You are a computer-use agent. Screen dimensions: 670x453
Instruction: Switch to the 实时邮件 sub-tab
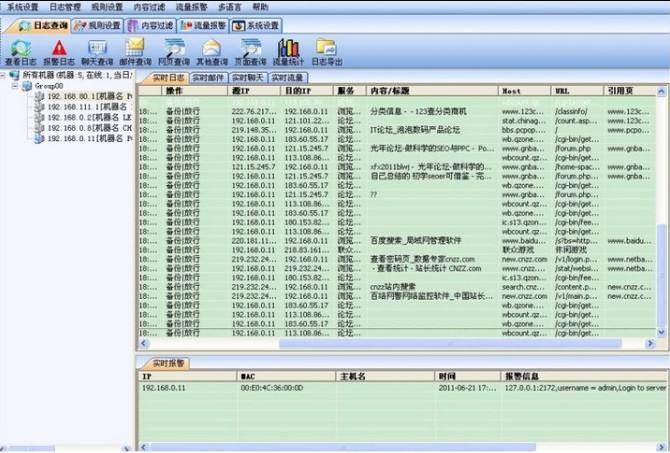(208, 78)
